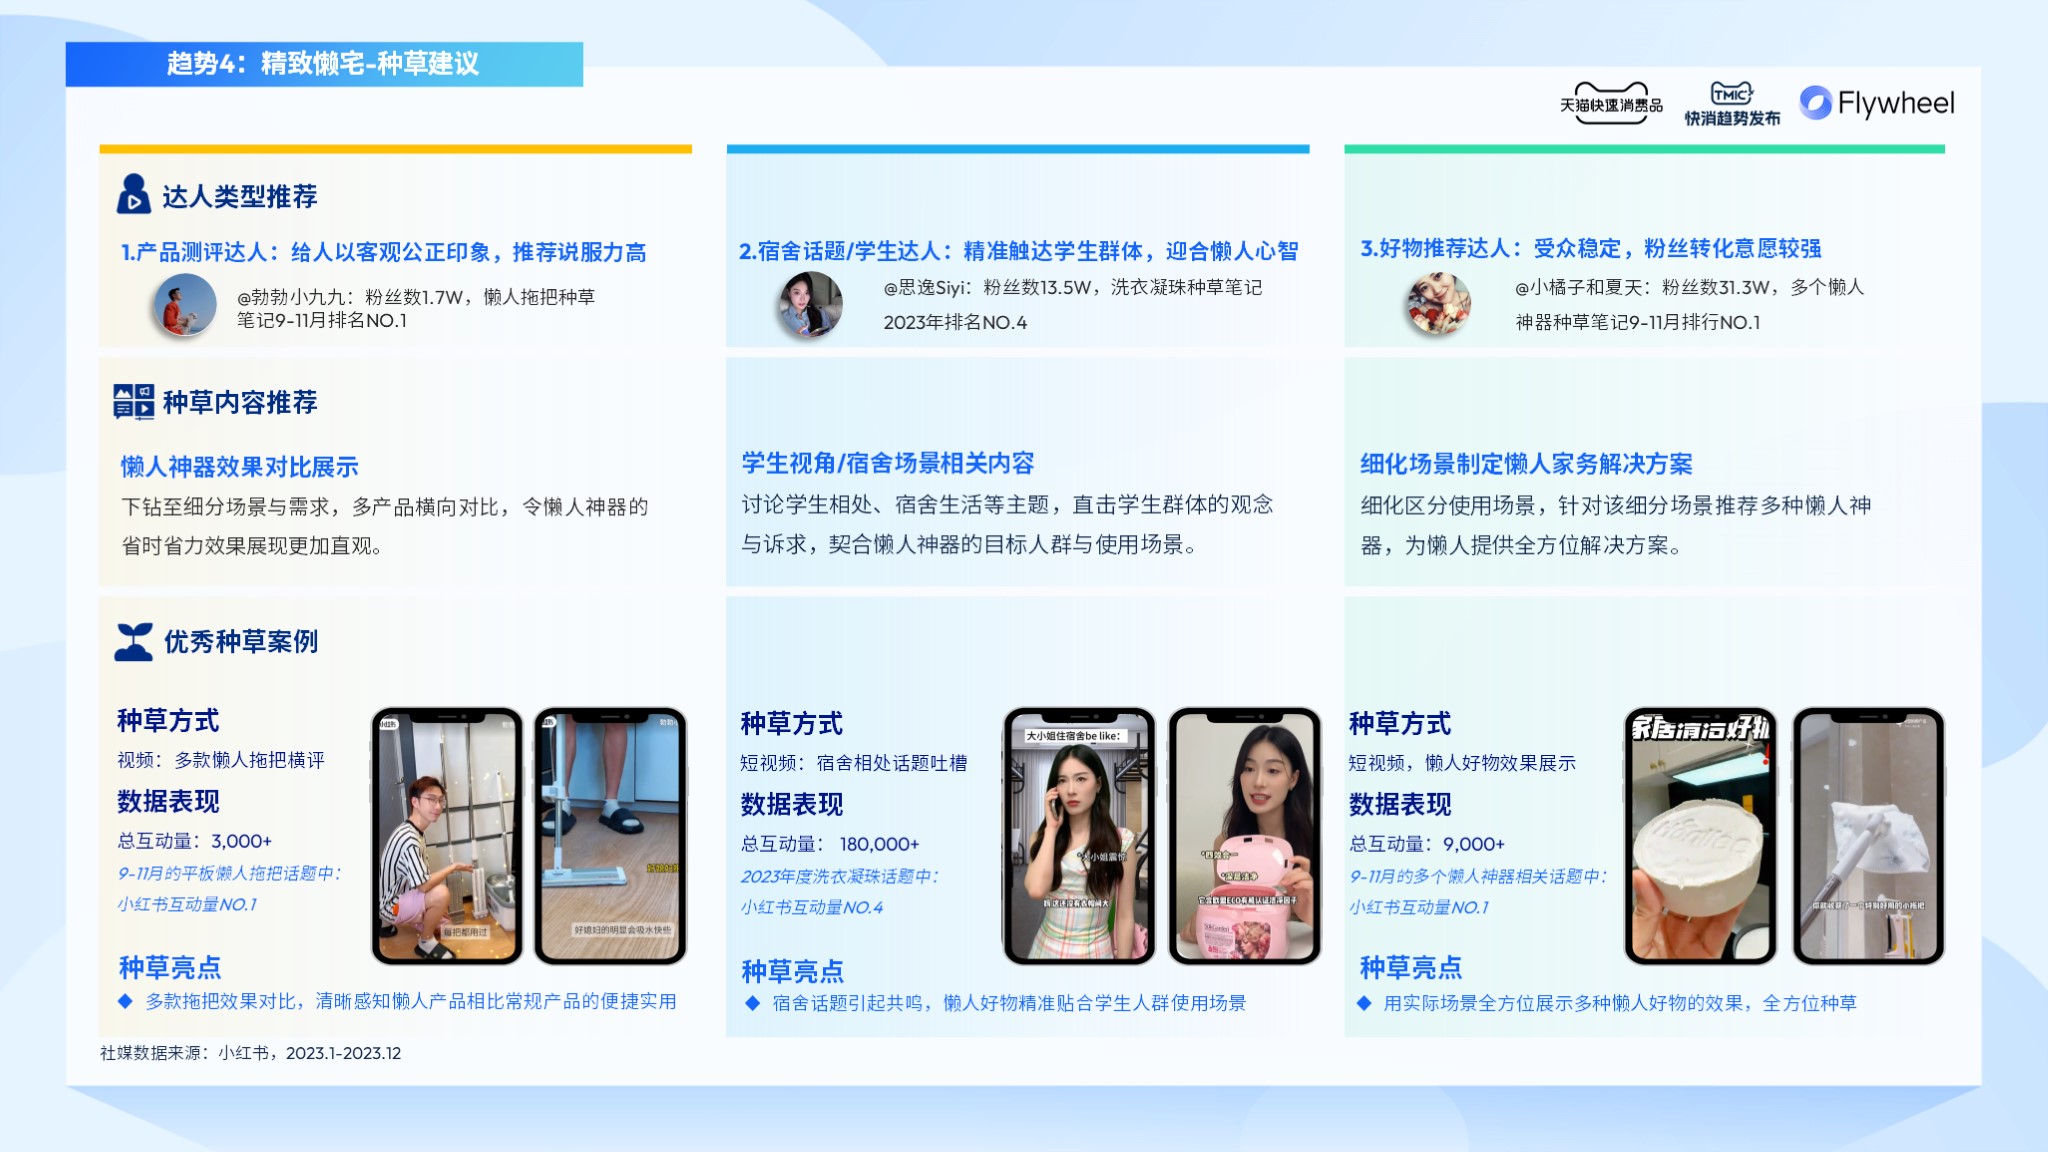The width and height of the screenshot is (2048, 1152).
Task: Click the footer 社媒数据来源：小红书，2023.1-2023.12
Action: coord(250,1053)
